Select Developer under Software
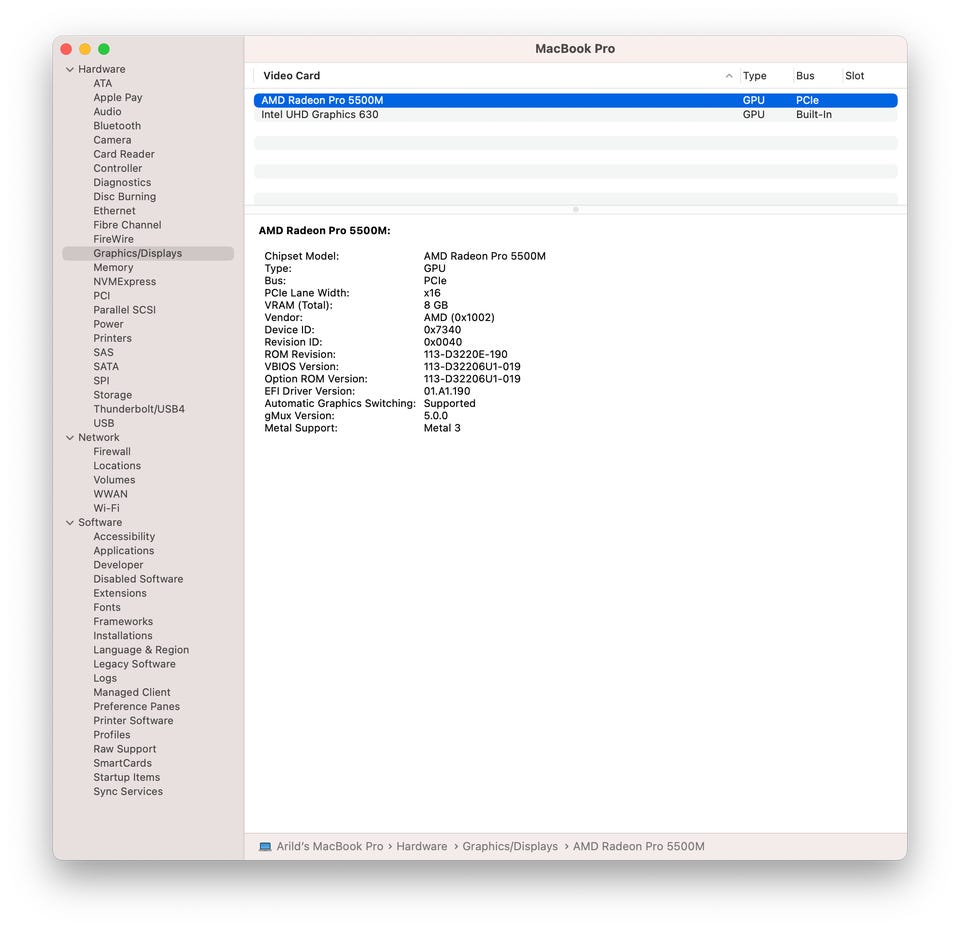 118,564
